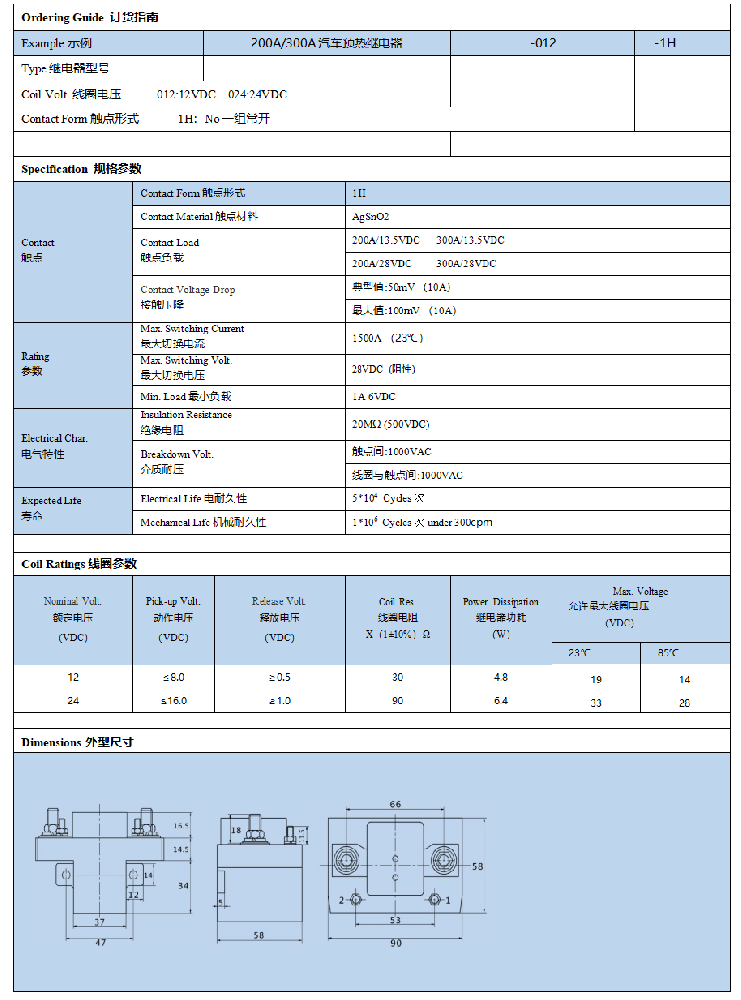This screenshot has width=741, height=1000.
Task: Click the 'Max. Voltage' column header
Action: [640, 608]
